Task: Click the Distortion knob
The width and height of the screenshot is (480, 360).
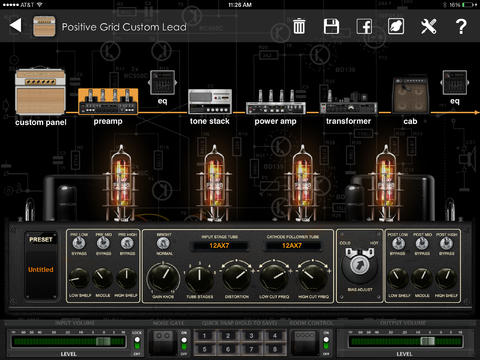Action: click(x=236, y=278)
